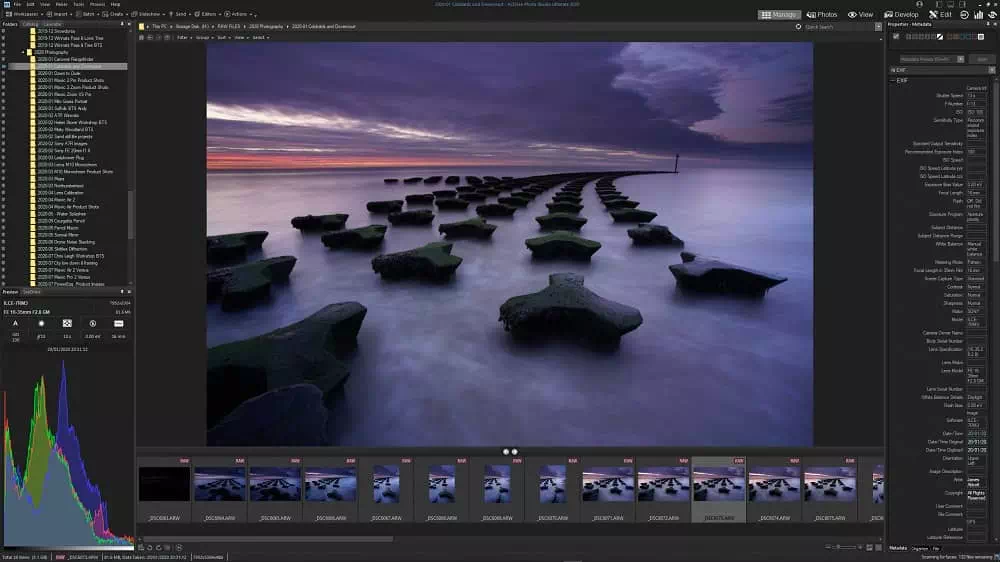Expand the Metadata Presets dropdown

(960, 59)
